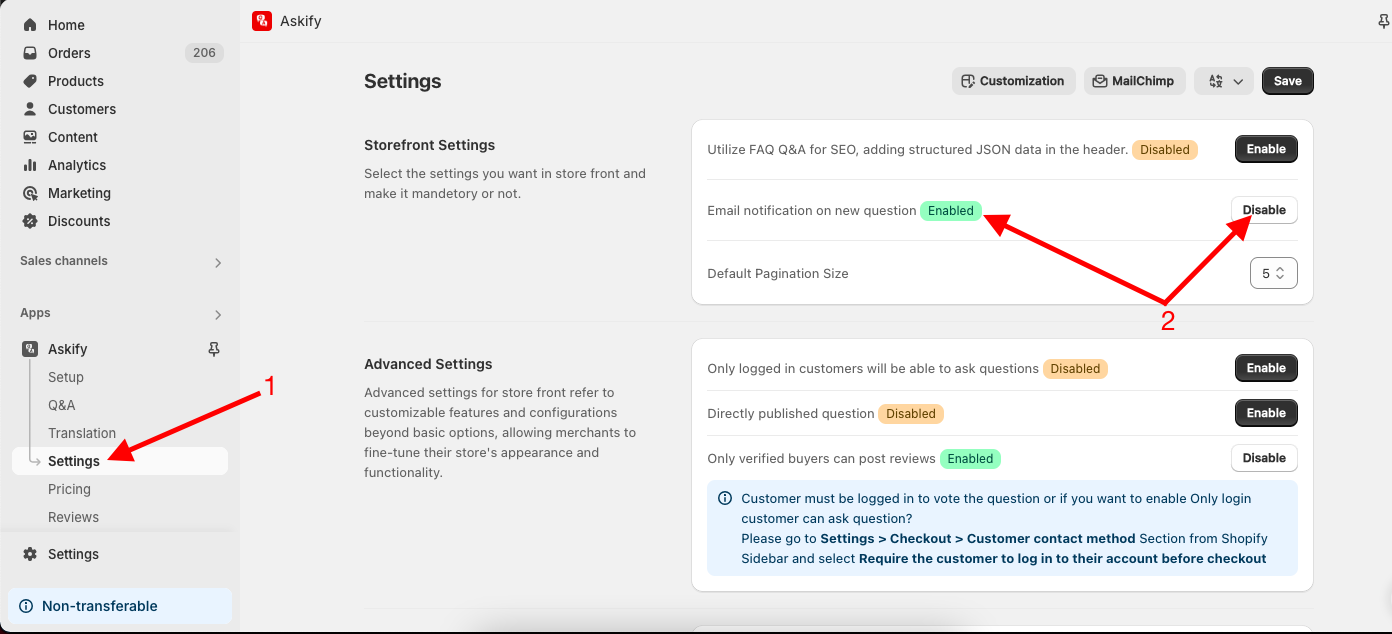Click the blue info icon in login notice
The image size is (1392, 634).
725,498
